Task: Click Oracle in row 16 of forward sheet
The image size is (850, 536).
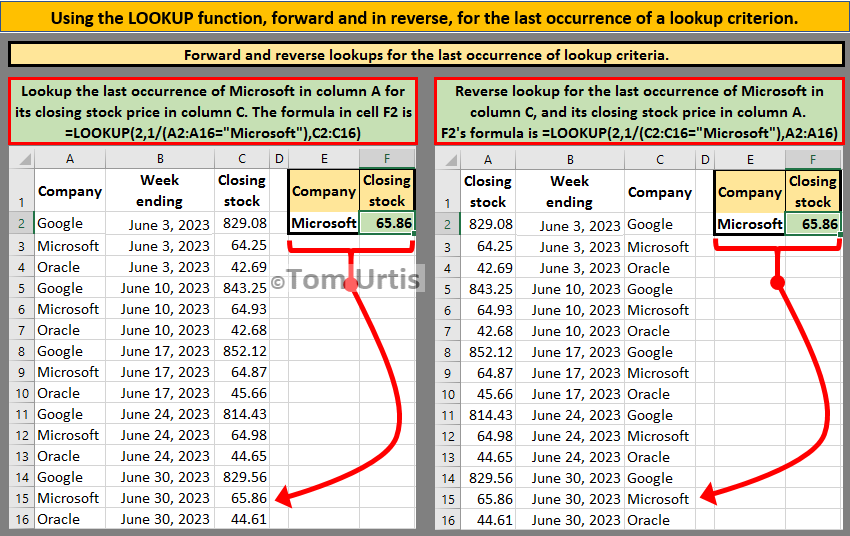Action: [70, 519]
